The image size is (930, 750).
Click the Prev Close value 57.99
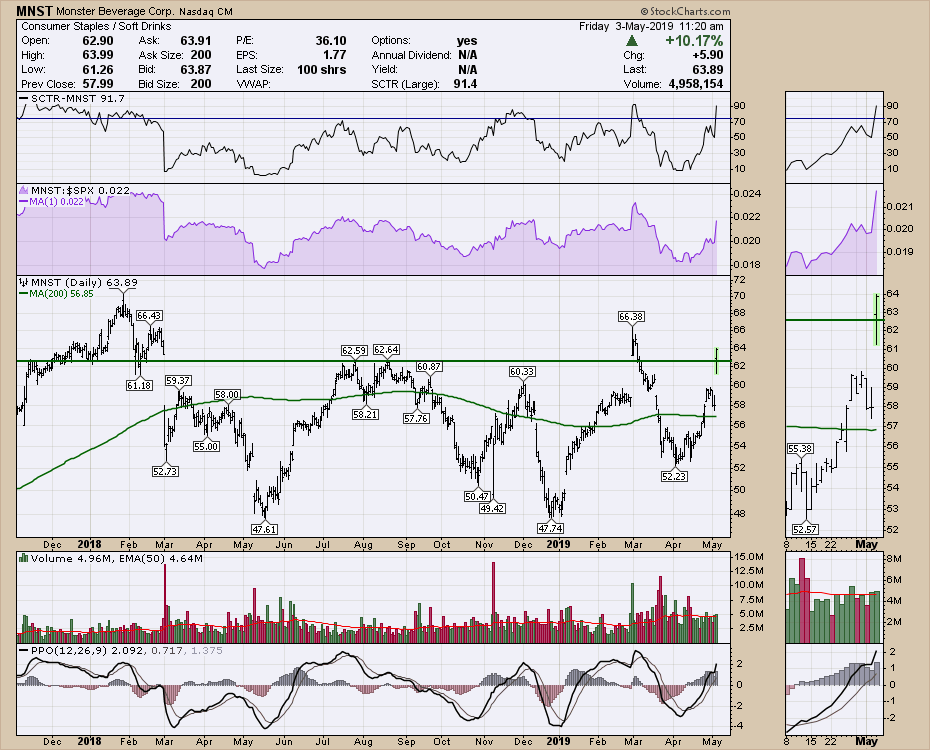tap(98, 84)
